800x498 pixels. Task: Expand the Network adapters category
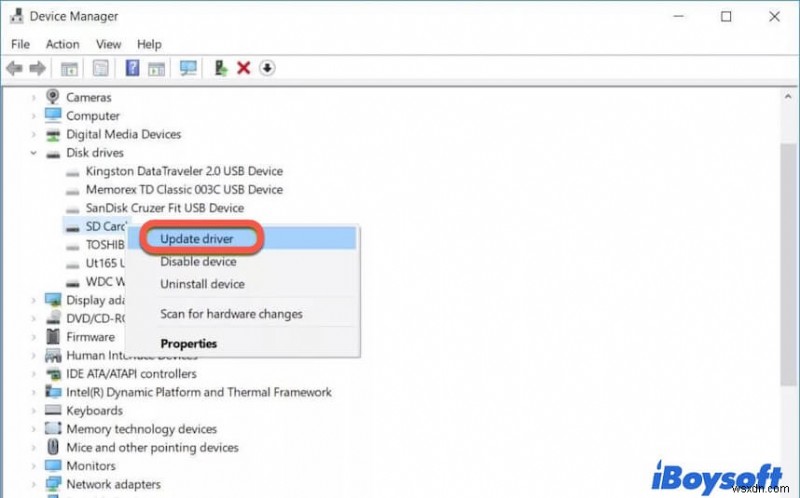point(34,484)
